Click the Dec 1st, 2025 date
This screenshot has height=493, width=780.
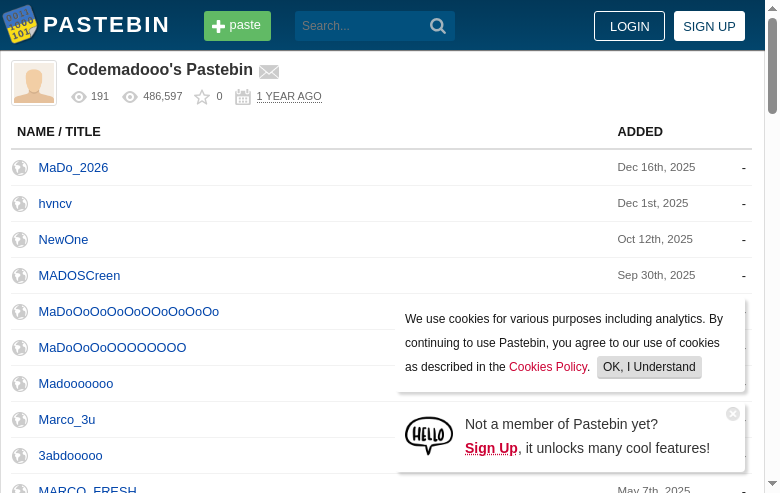(653, 203)
